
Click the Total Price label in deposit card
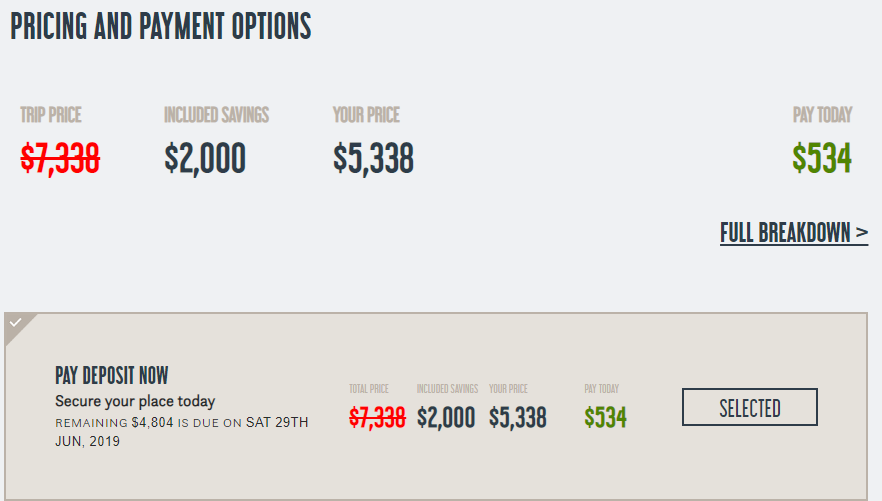(x=368, y=389)
